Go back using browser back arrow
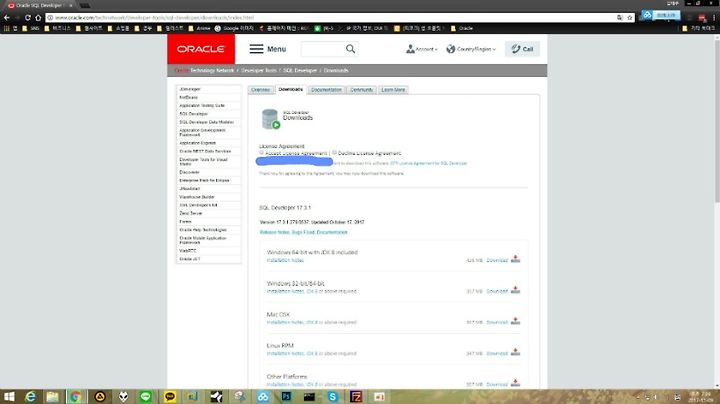The image size is (720, 404). click(x=6, y=17)
